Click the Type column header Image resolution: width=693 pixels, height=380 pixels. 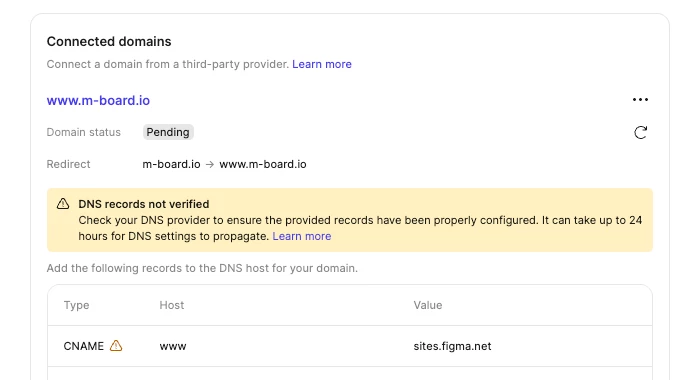(76, 305)
